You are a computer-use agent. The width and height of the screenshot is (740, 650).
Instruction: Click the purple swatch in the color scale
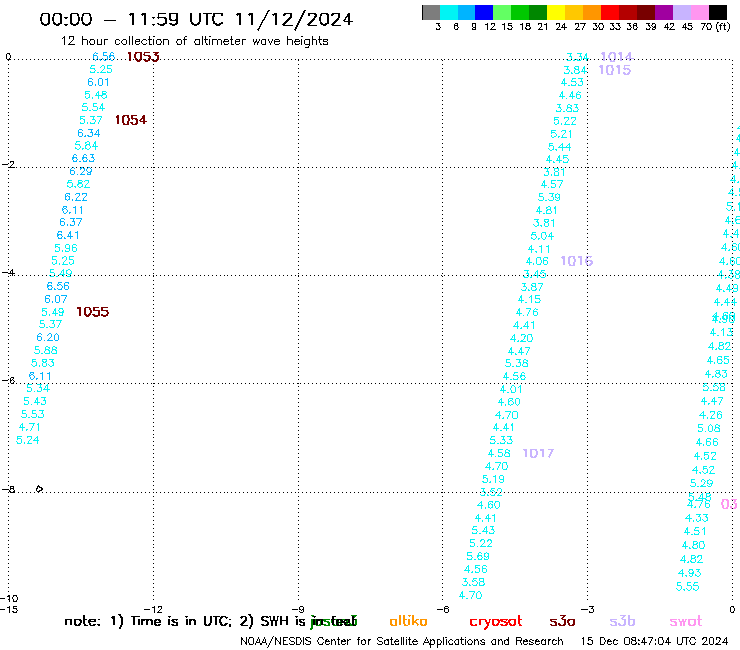click(x=664, y=12)
